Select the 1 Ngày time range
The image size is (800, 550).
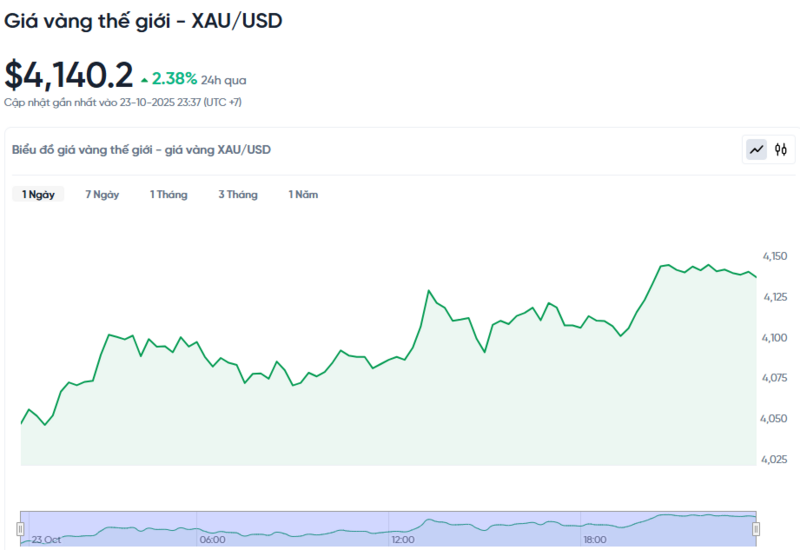coord(38,195)
